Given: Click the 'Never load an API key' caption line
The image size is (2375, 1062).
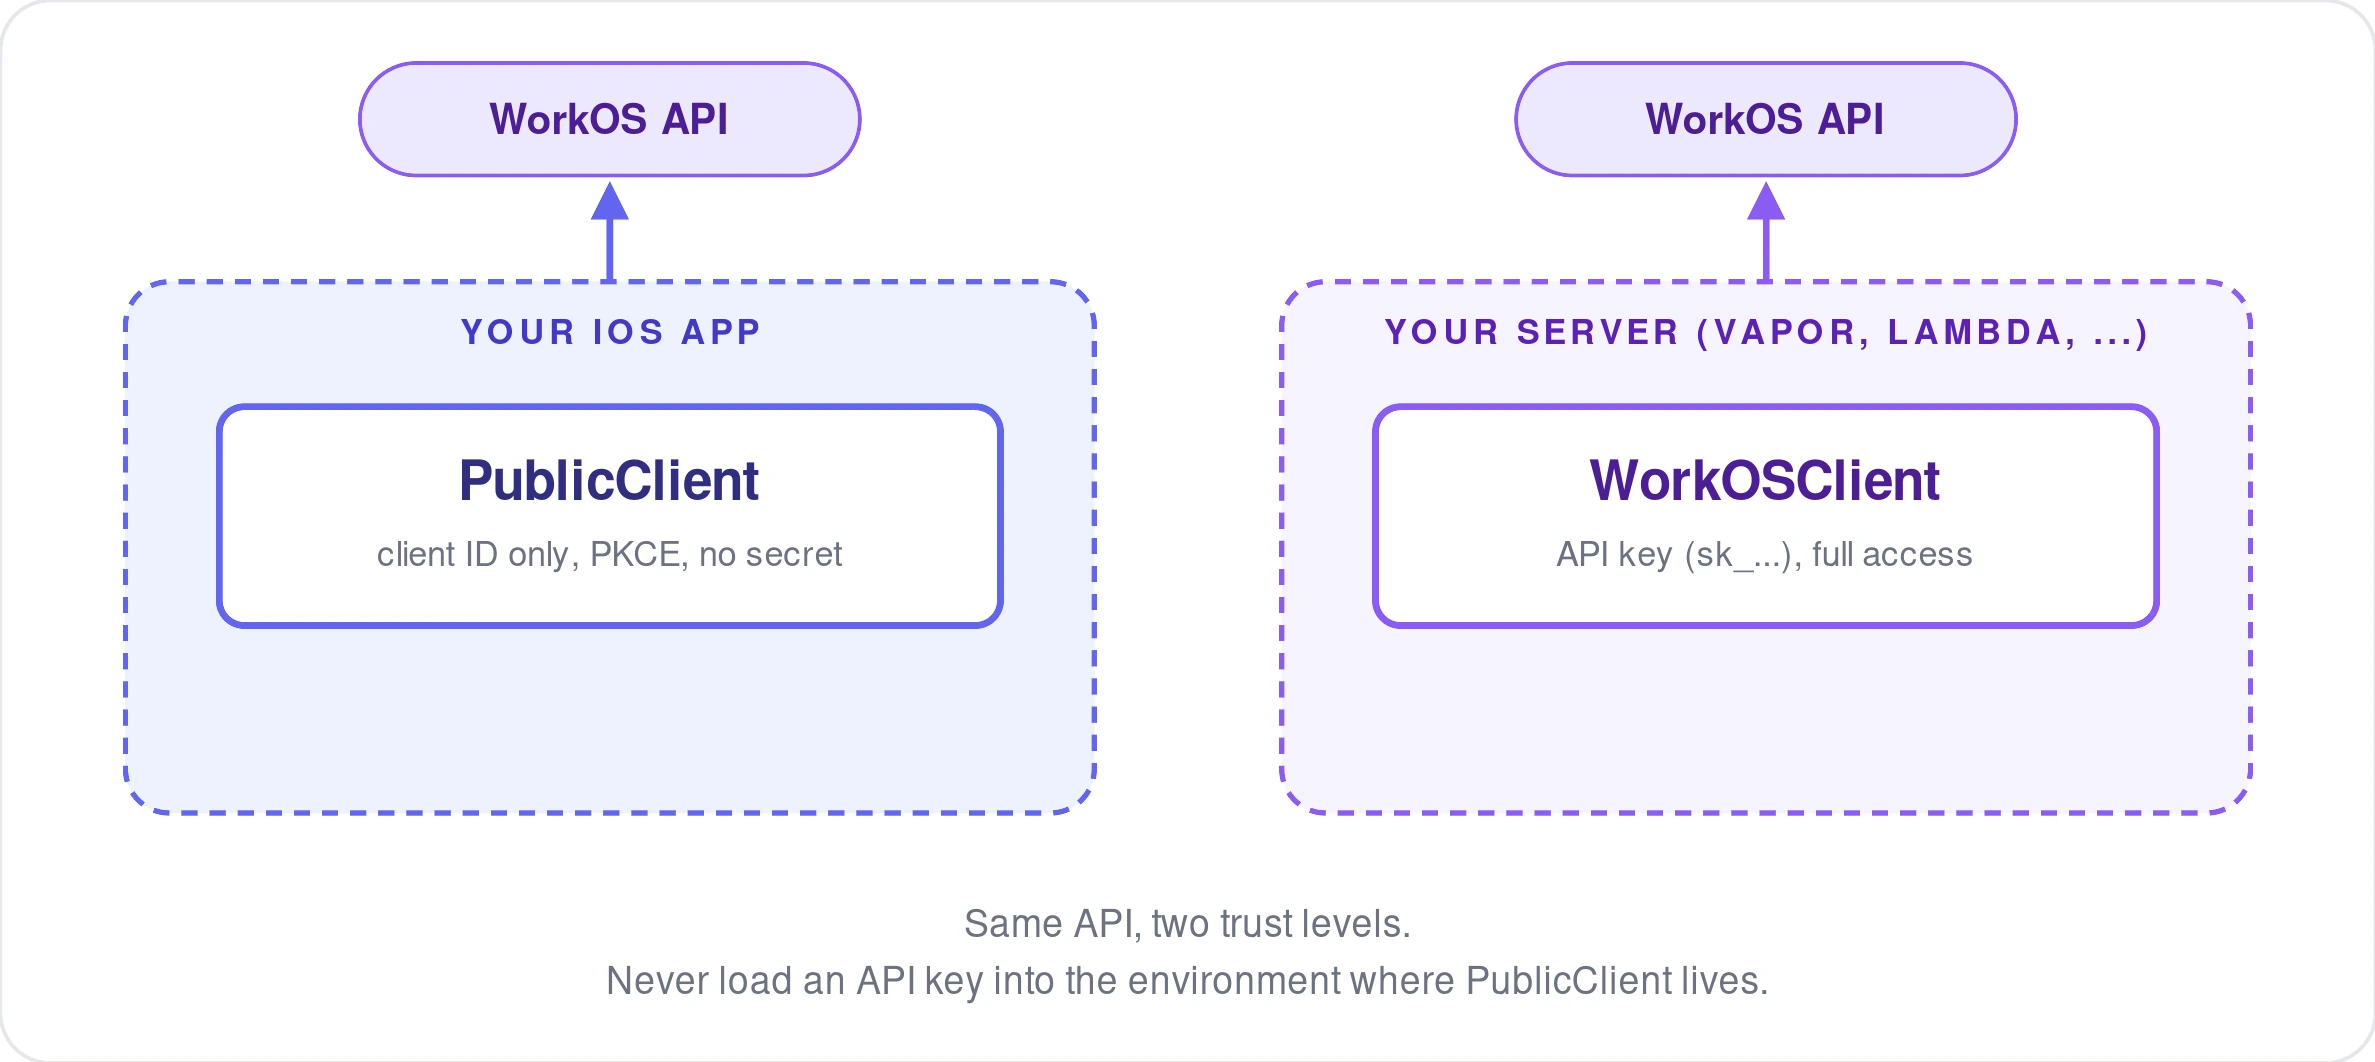Looking at the screenshot, I should pos(1188,981).
